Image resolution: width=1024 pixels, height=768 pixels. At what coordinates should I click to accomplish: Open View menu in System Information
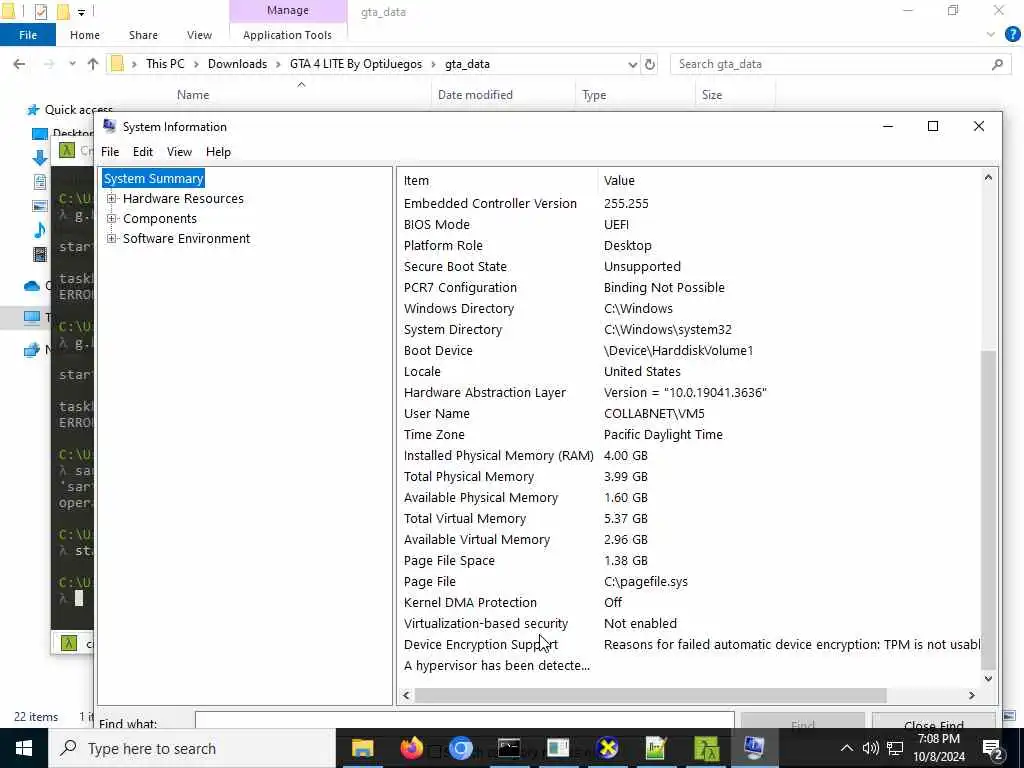coord(179,152)
